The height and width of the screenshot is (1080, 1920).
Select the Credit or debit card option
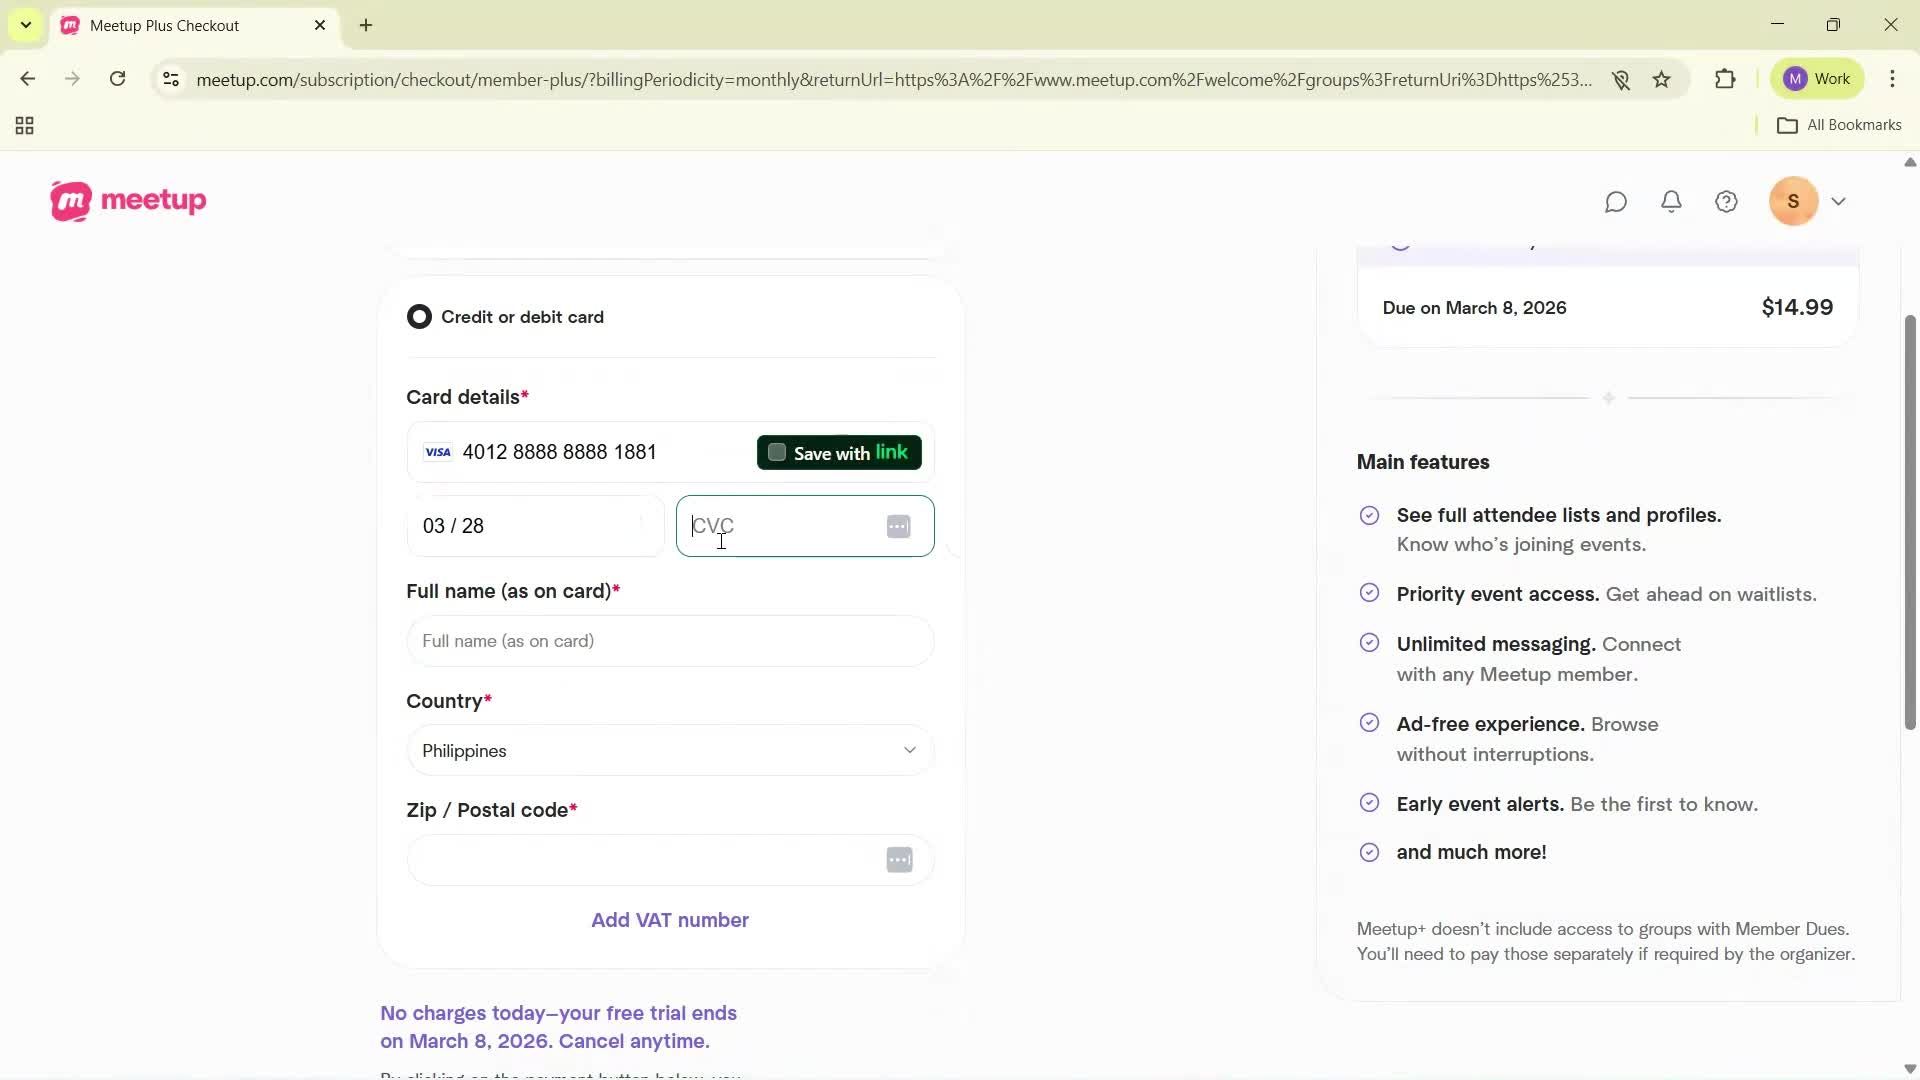coord(419,316)
